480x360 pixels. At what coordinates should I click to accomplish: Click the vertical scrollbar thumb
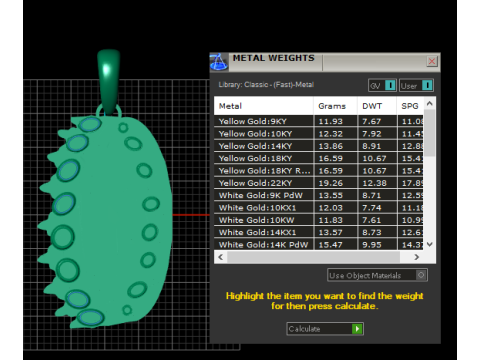point(430,133)
